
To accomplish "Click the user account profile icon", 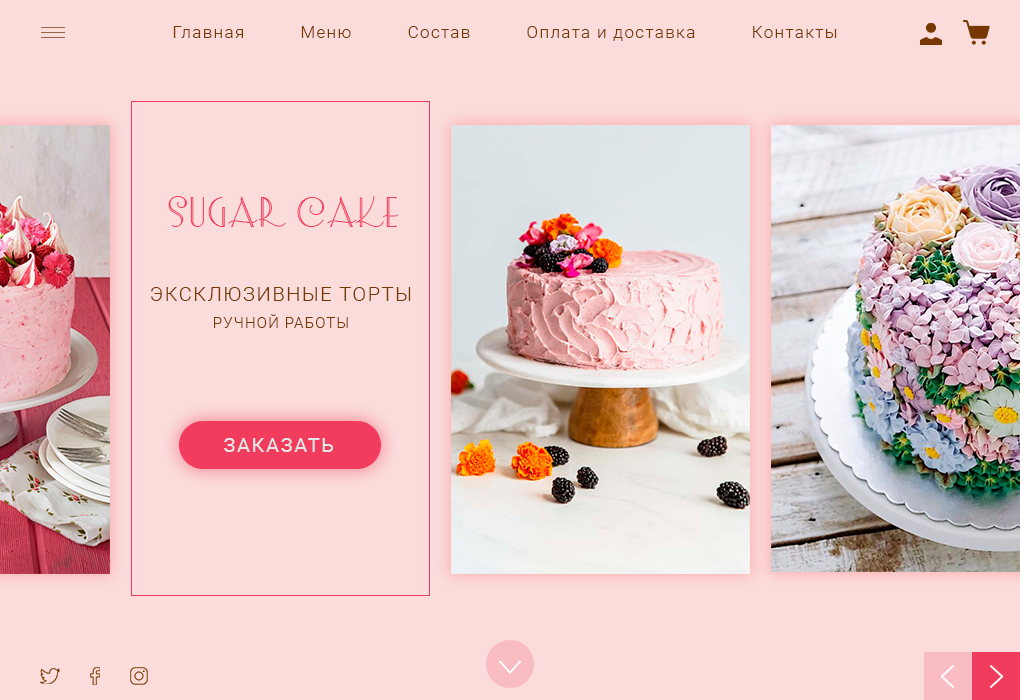I will point(931,34).
